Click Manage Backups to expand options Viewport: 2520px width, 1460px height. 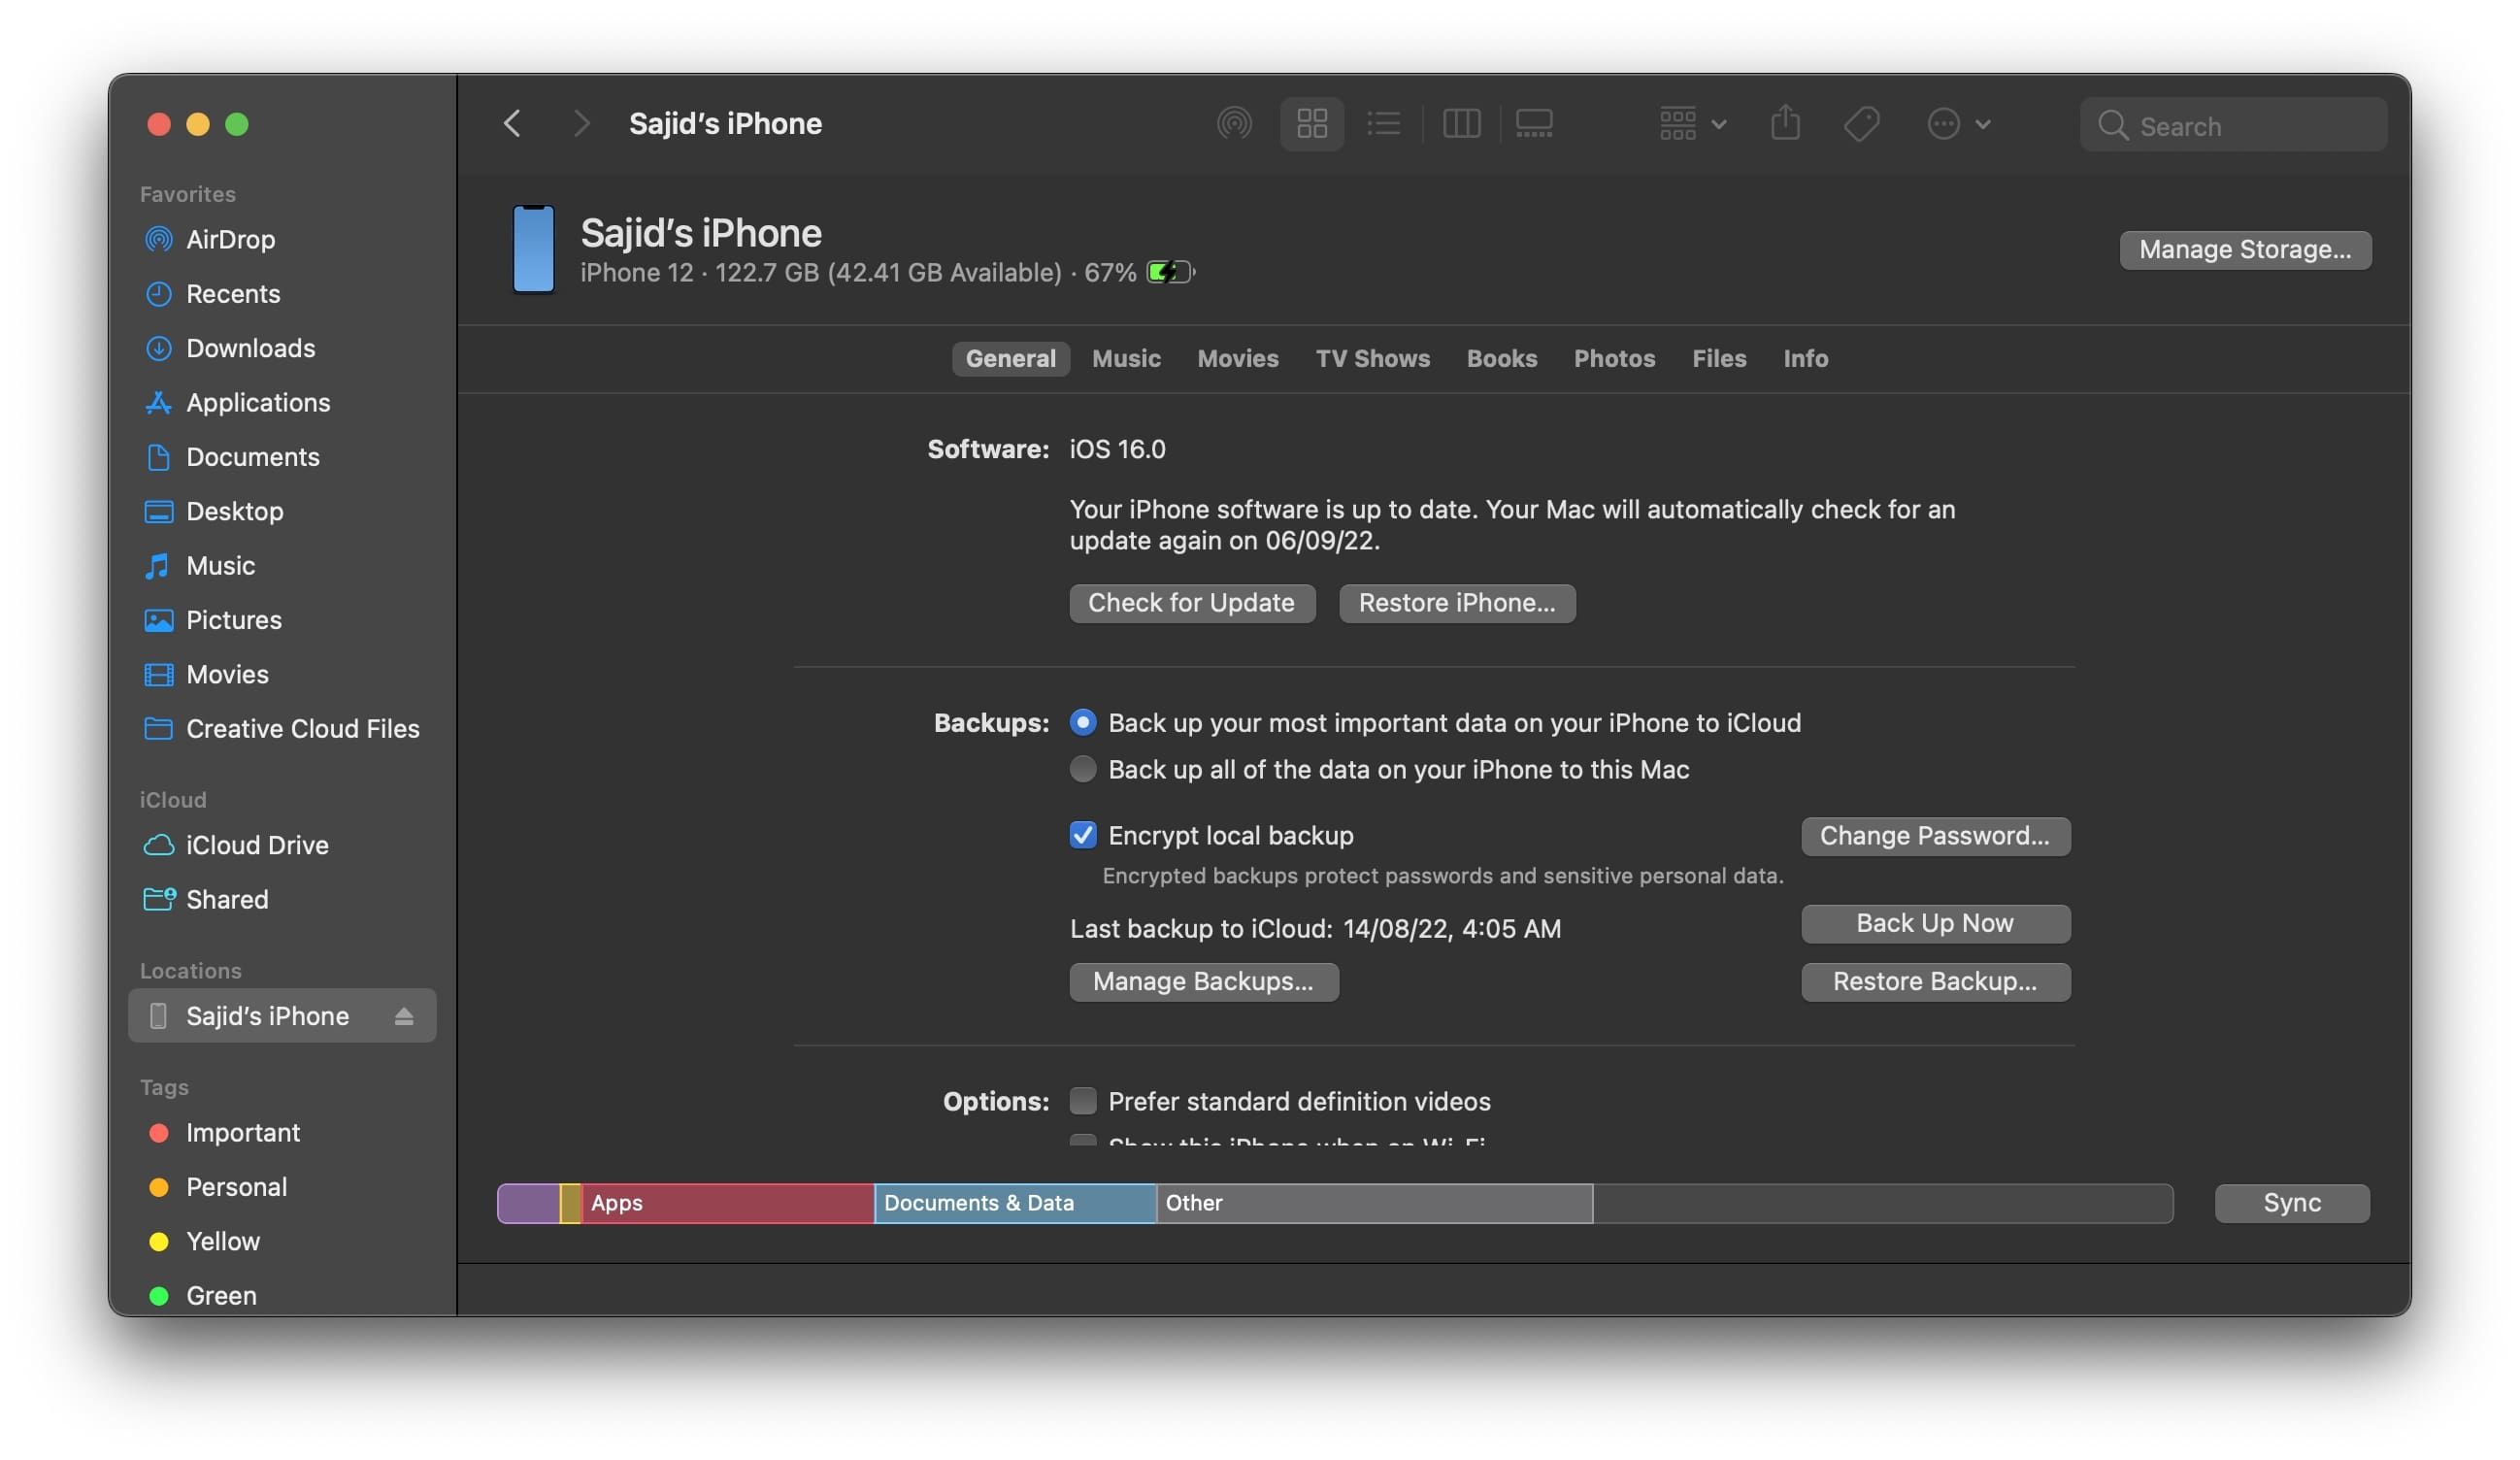[1205, 980]
